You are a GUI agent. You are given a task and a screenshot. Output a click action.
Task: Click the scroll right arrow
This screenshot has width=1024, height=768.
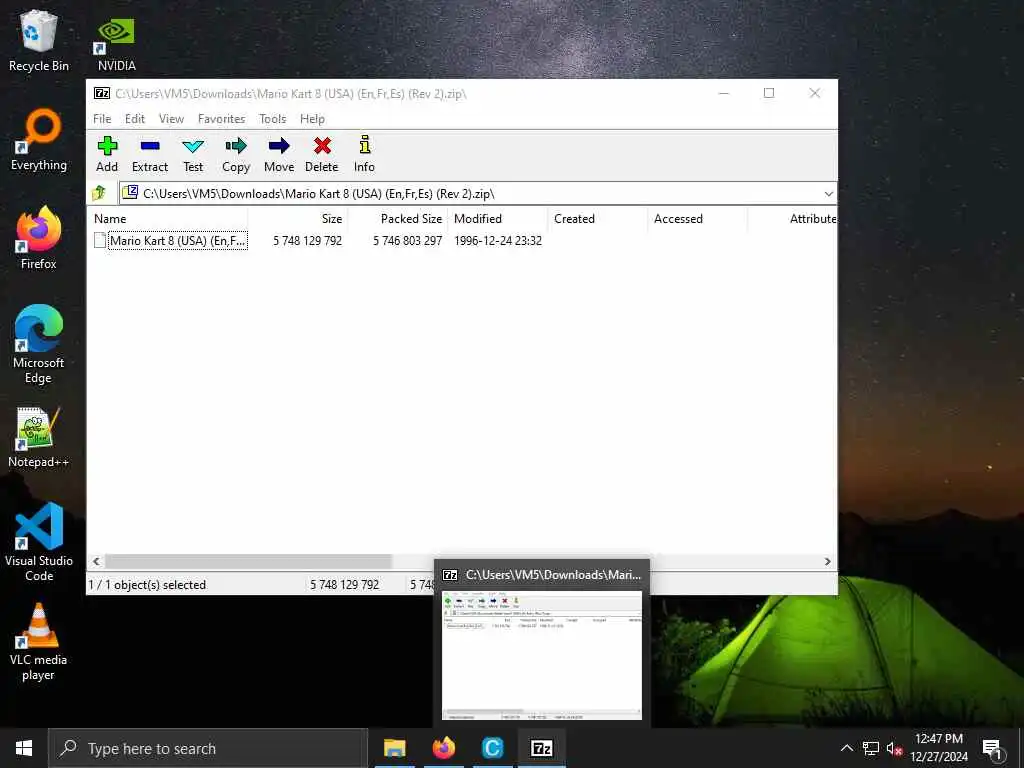click(x=827, y=562)
